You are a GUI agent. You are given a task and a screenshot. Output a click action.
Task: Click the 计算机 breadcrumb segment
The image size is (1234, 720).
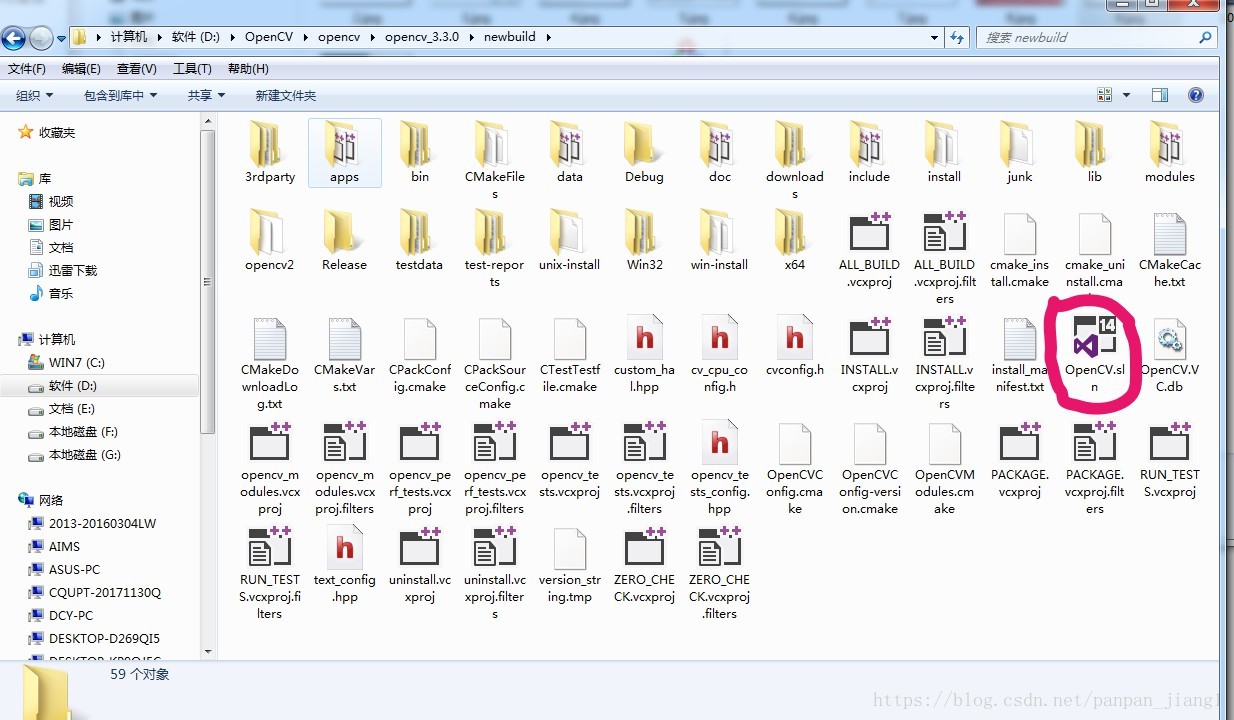(128, 37)
